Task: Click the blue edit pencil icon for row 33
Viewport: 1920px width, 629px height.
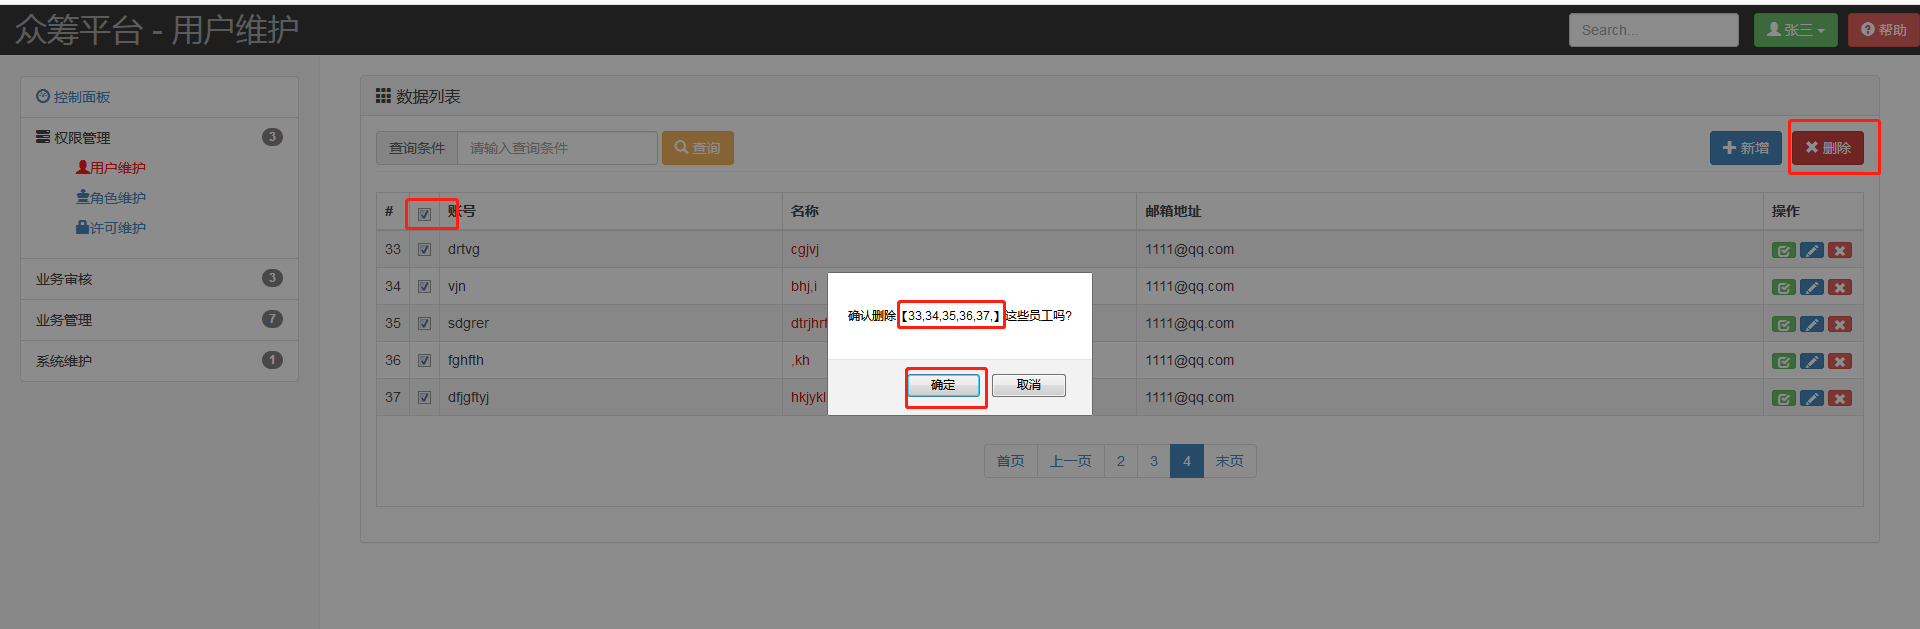Action: (1811, 250)
